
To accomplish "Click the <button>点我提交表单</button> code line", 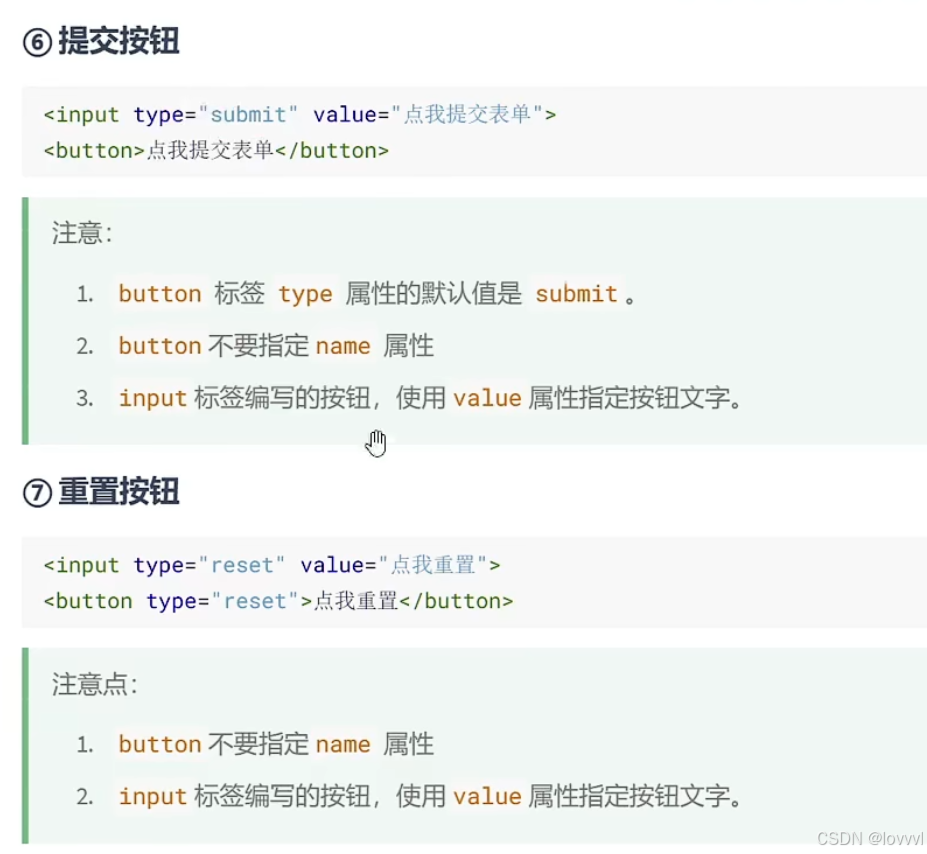I will 216,151.
